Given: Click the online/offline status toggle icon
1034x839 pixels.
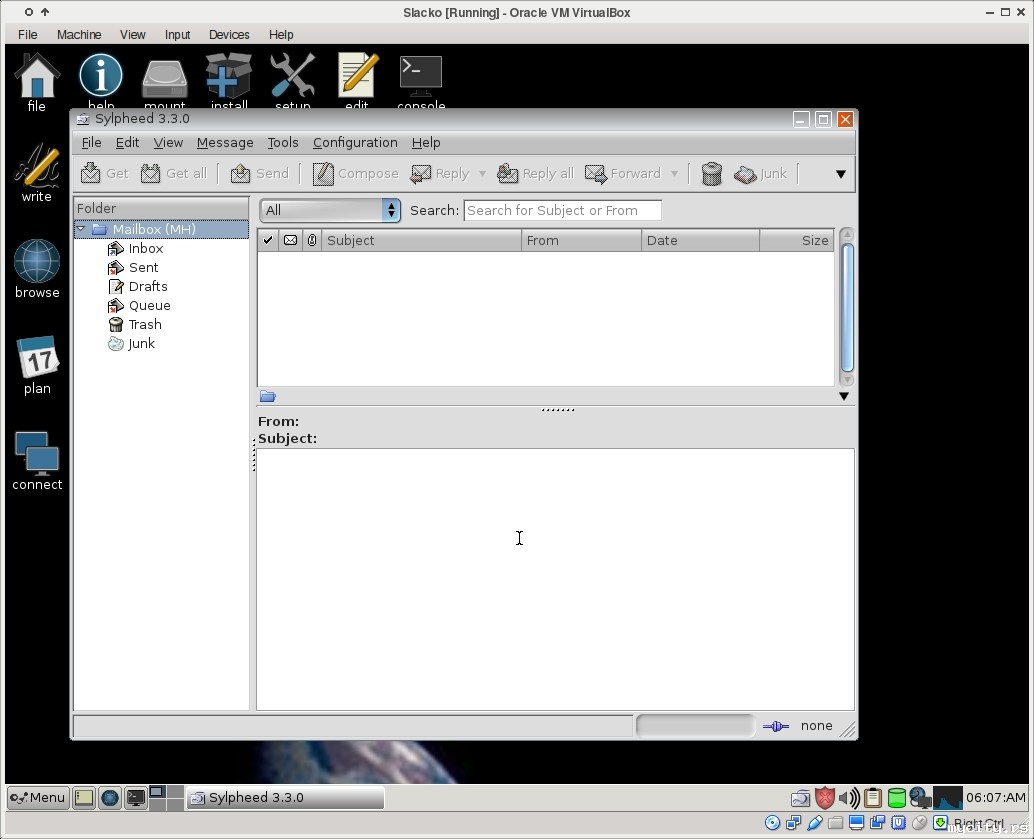Looking at the screenshot, I should coord(775,726).
